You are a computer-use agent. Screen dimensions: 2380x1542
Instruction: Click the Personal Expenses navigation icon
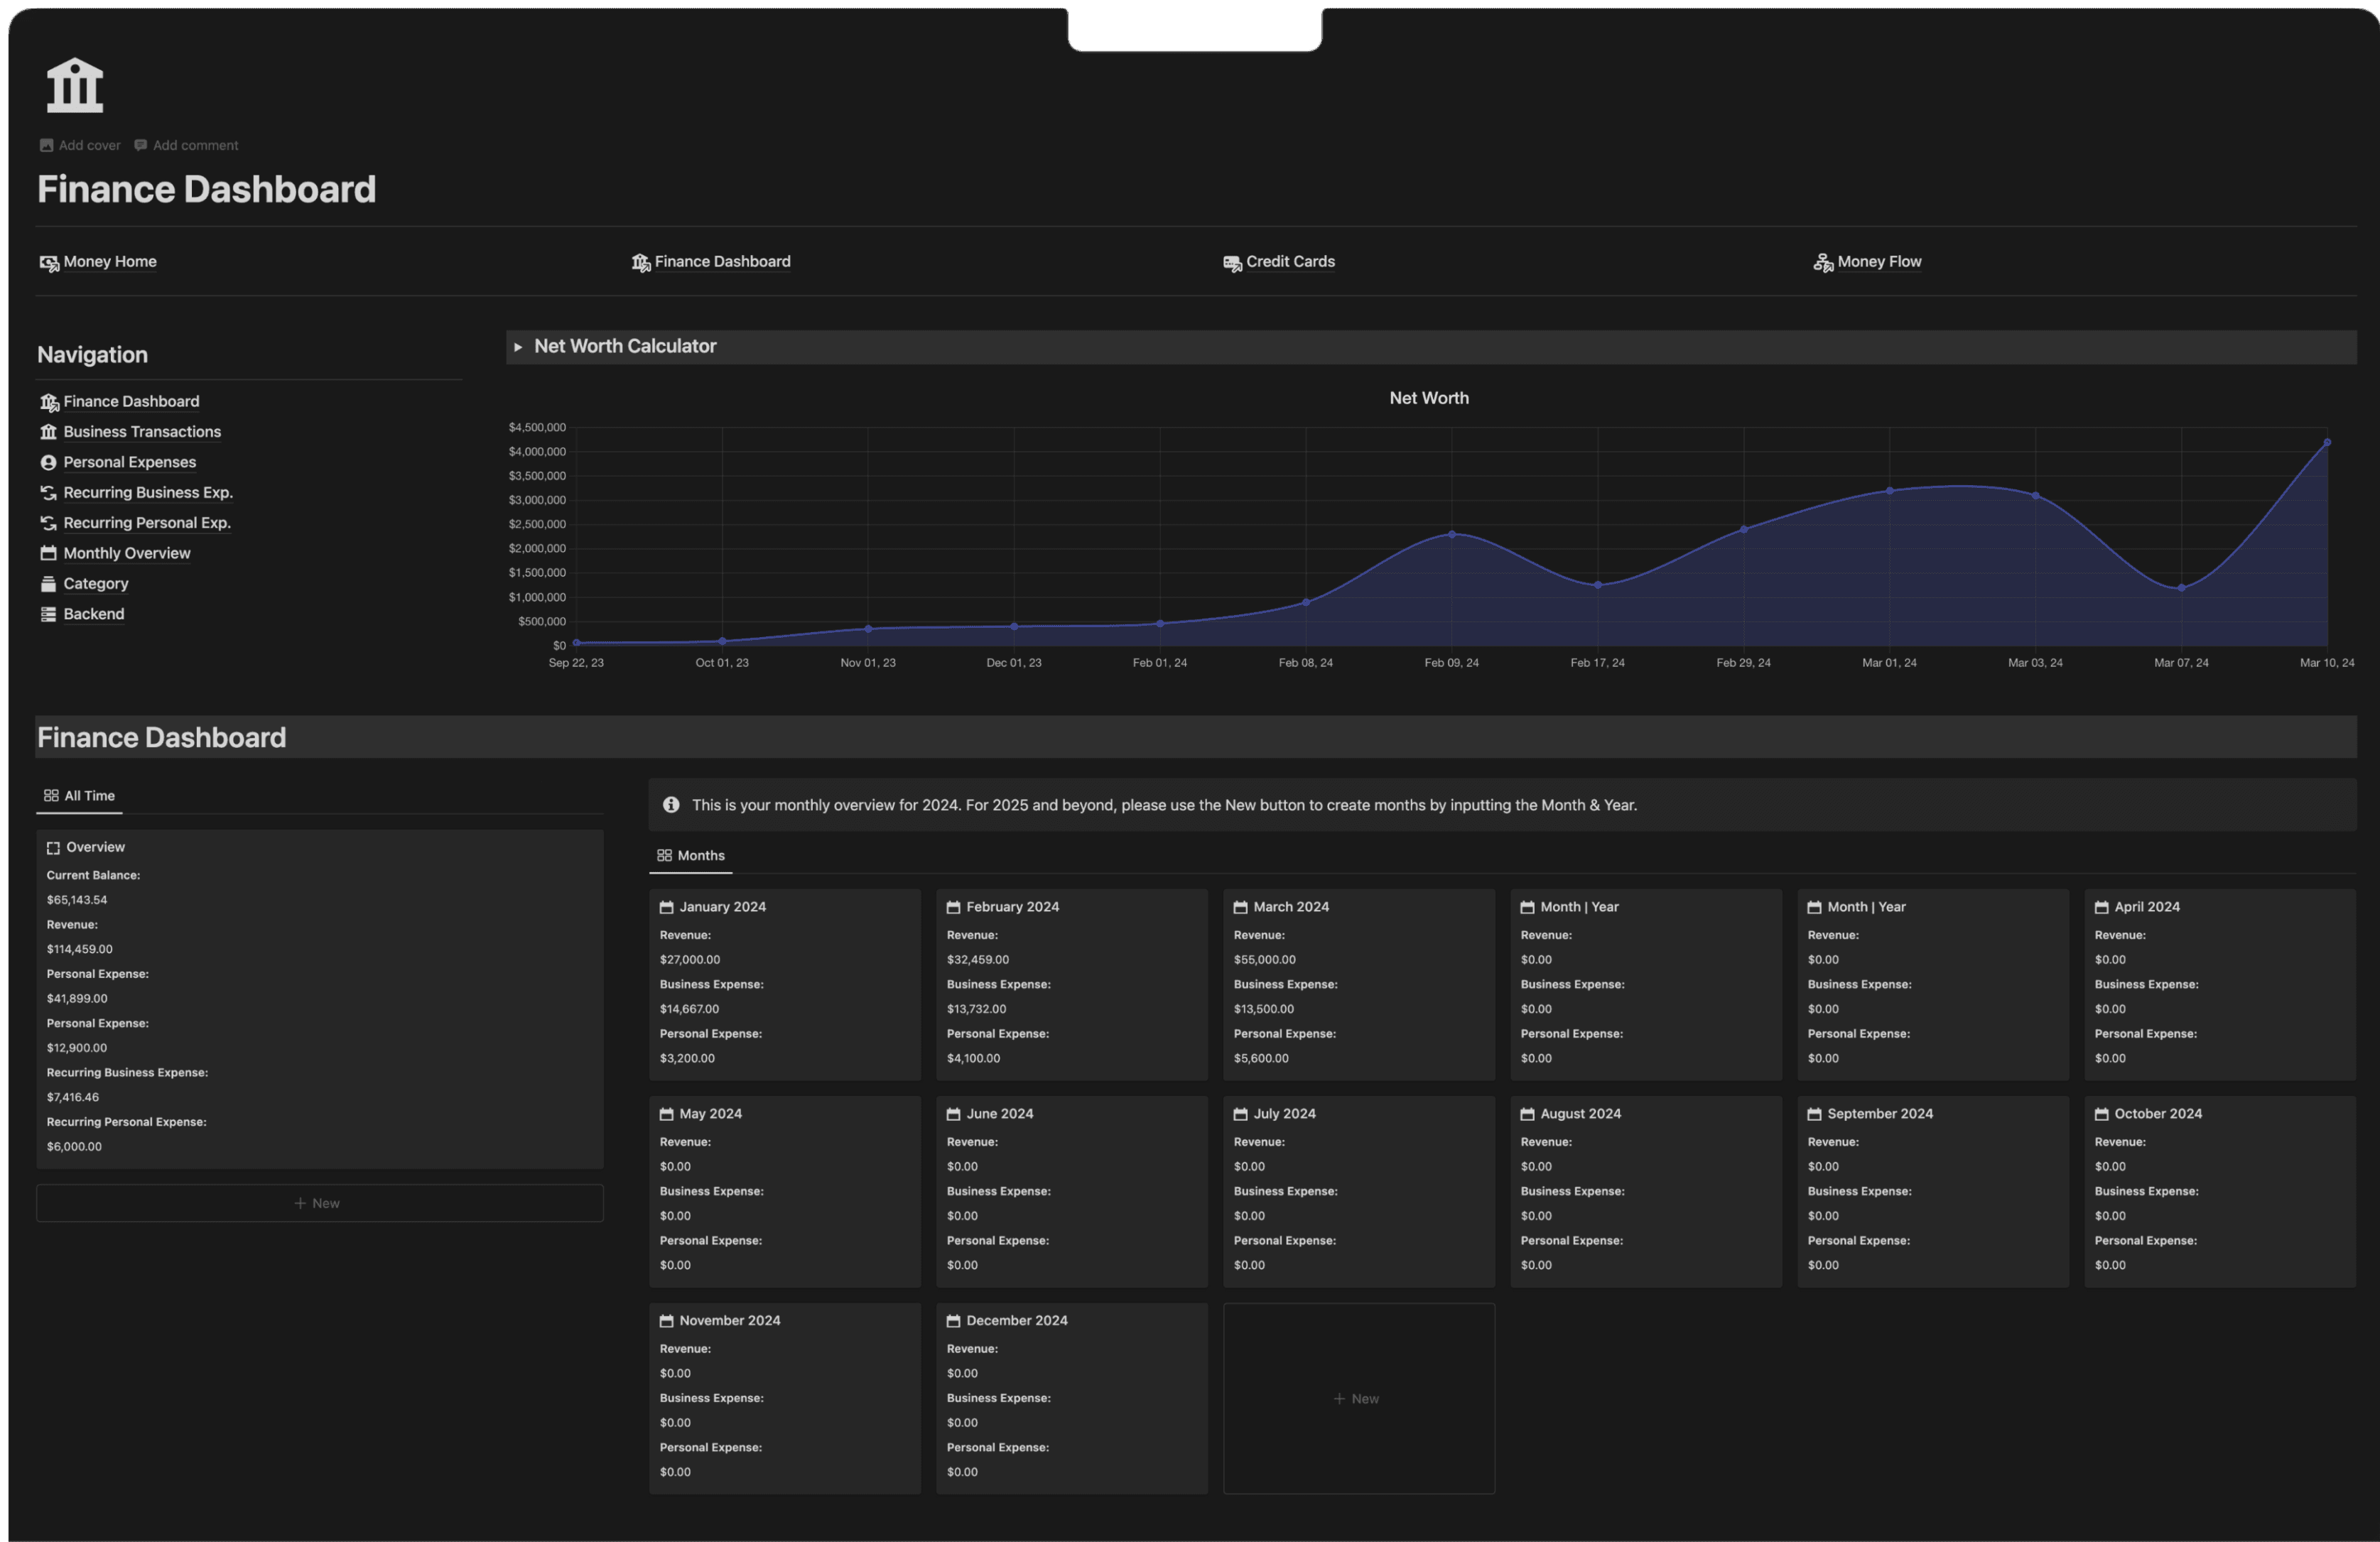click(x=48, y=463)
